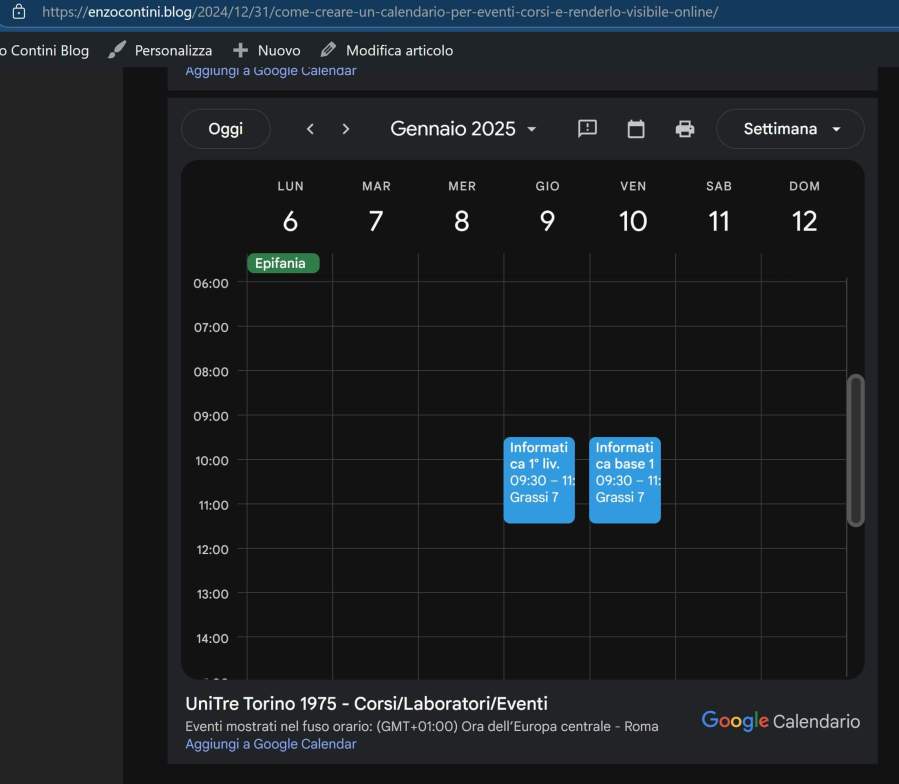
Task: Open Thursday's Informatica 1° liv. event
Action: [x=539, y=480]
